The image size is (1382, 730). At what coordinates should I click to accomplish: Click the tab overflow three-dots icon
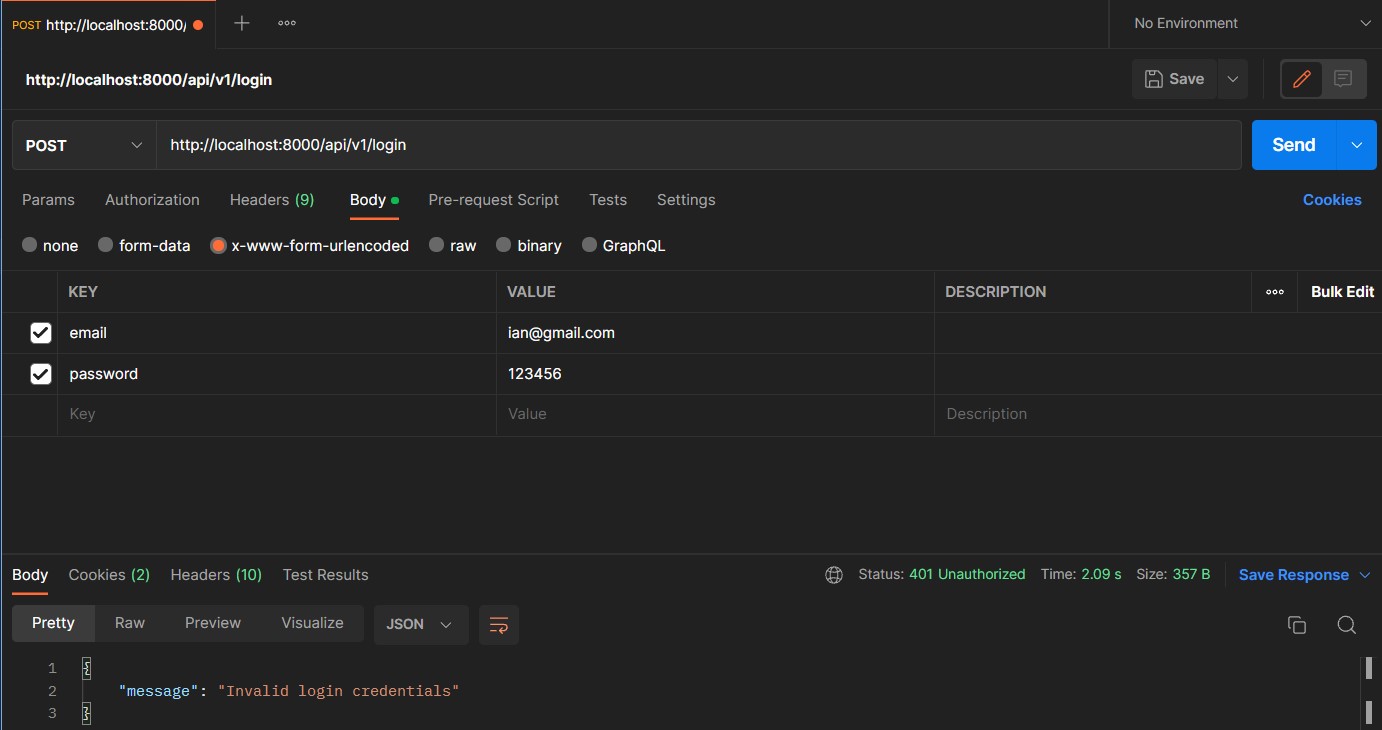click(x=287, y=23)
